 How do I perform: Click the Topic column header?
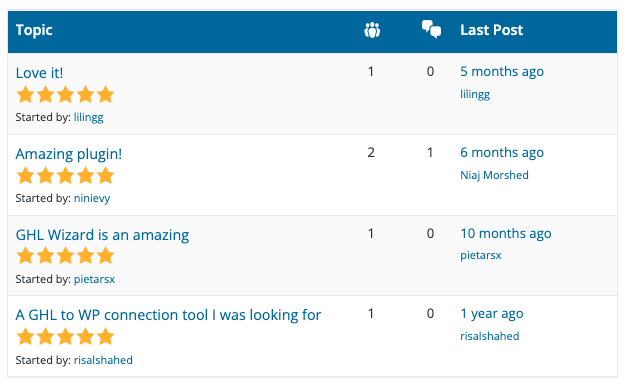[x=34, y=30]
